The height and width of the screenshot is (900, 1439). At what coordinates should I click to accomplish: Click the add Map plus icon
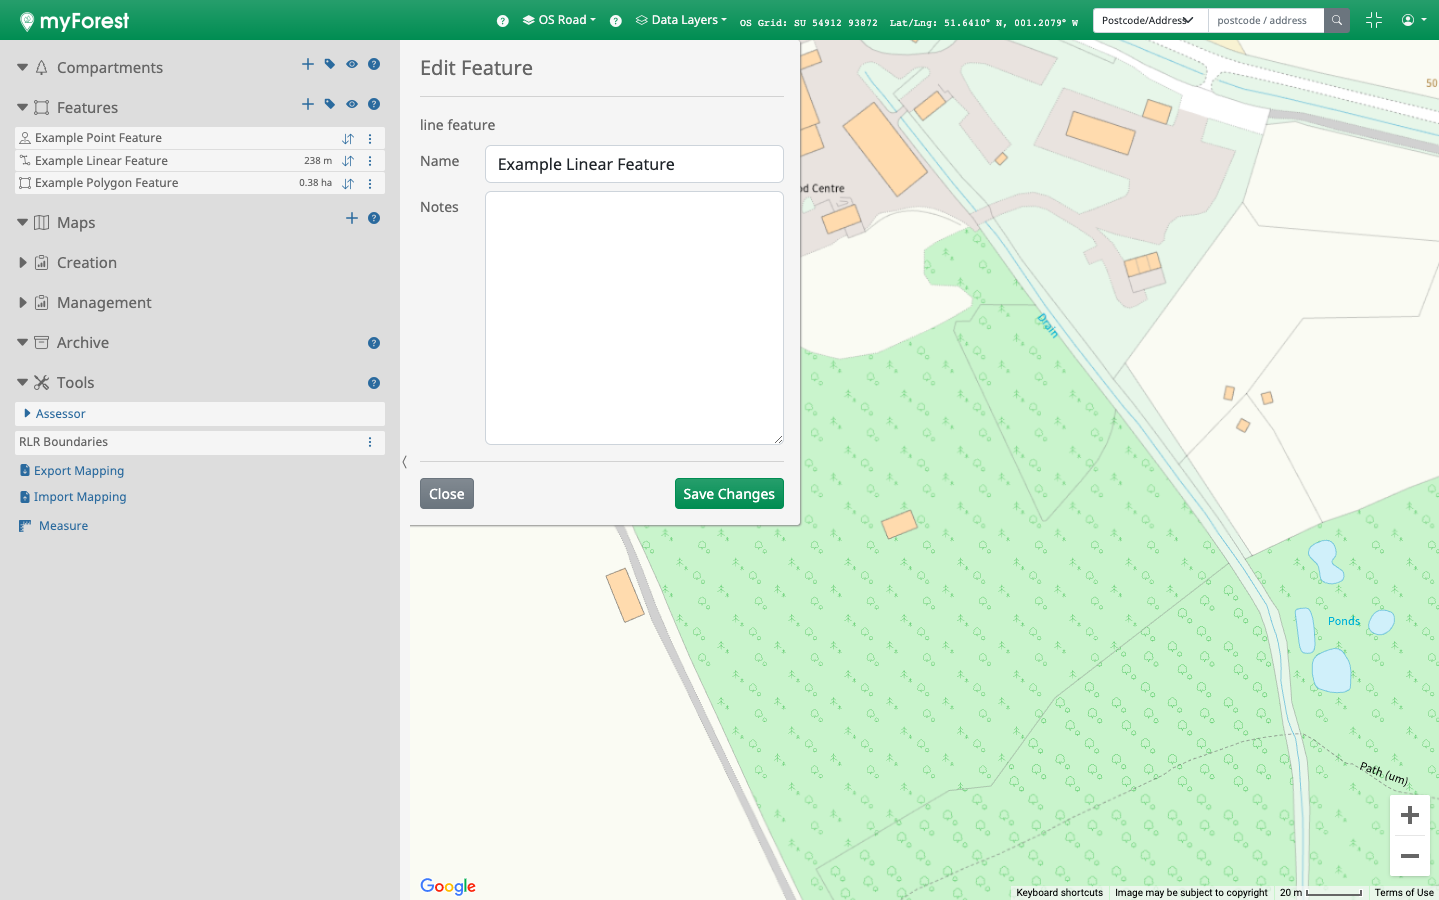coord(352,218)
